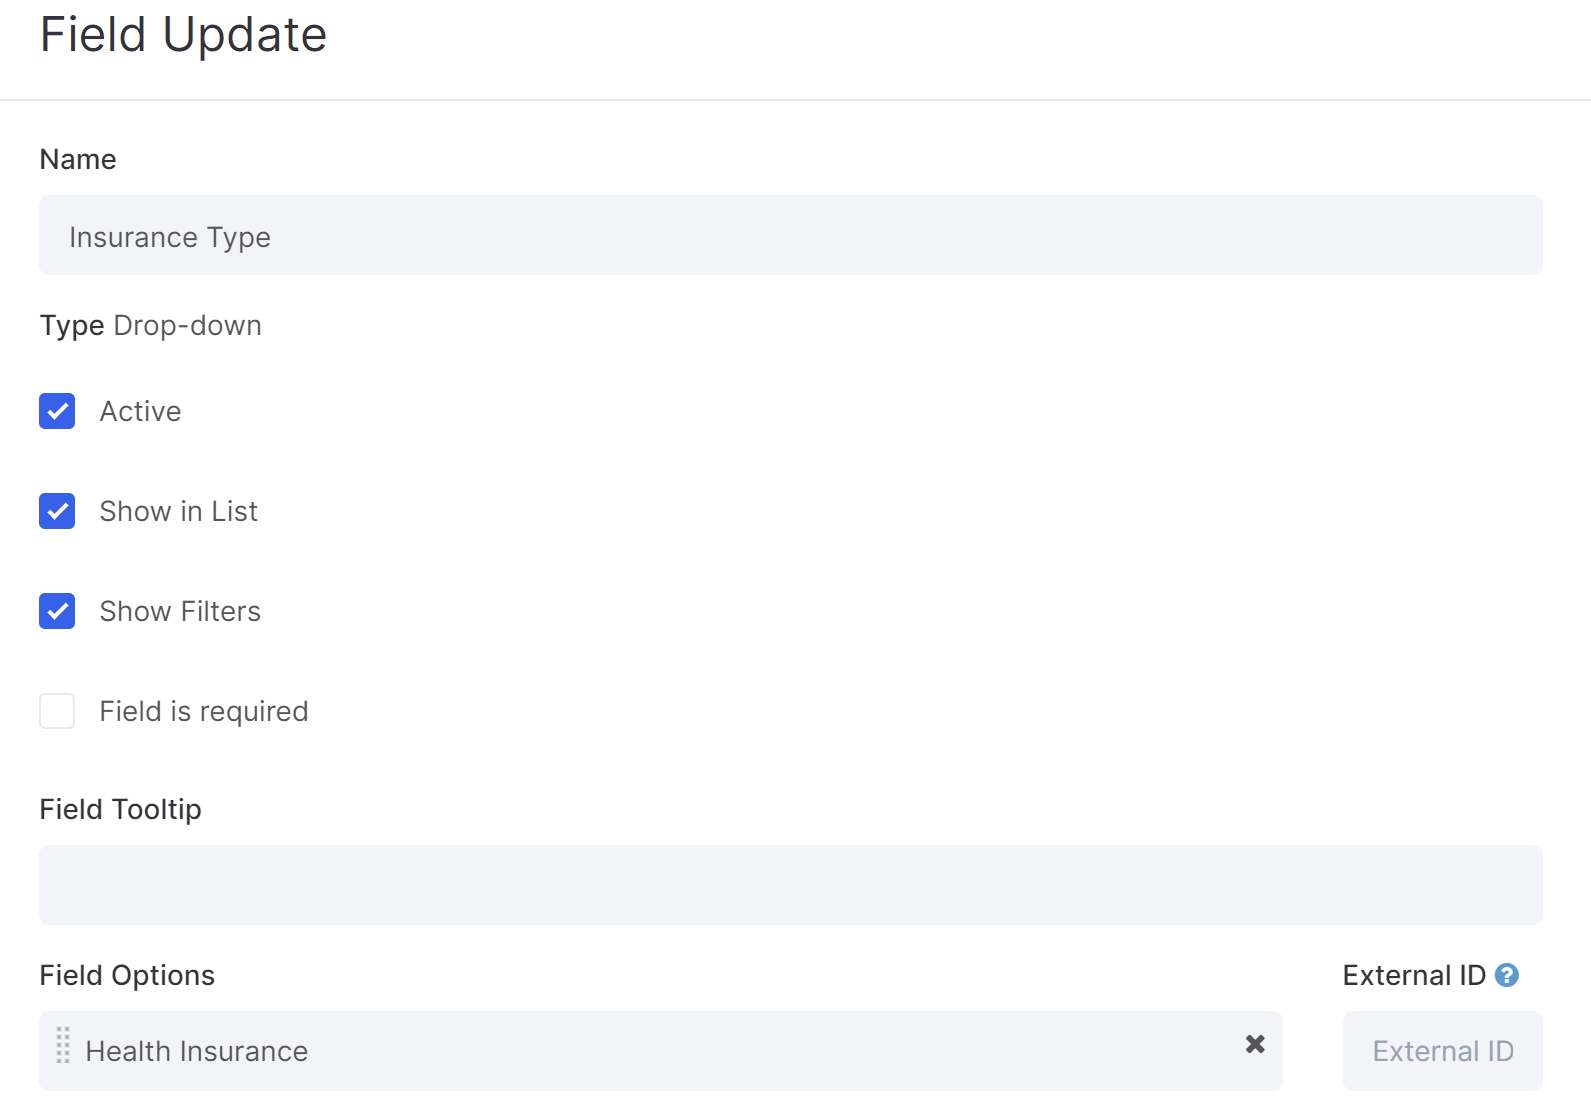Open the External ID help question mark

pos(1507,975)
